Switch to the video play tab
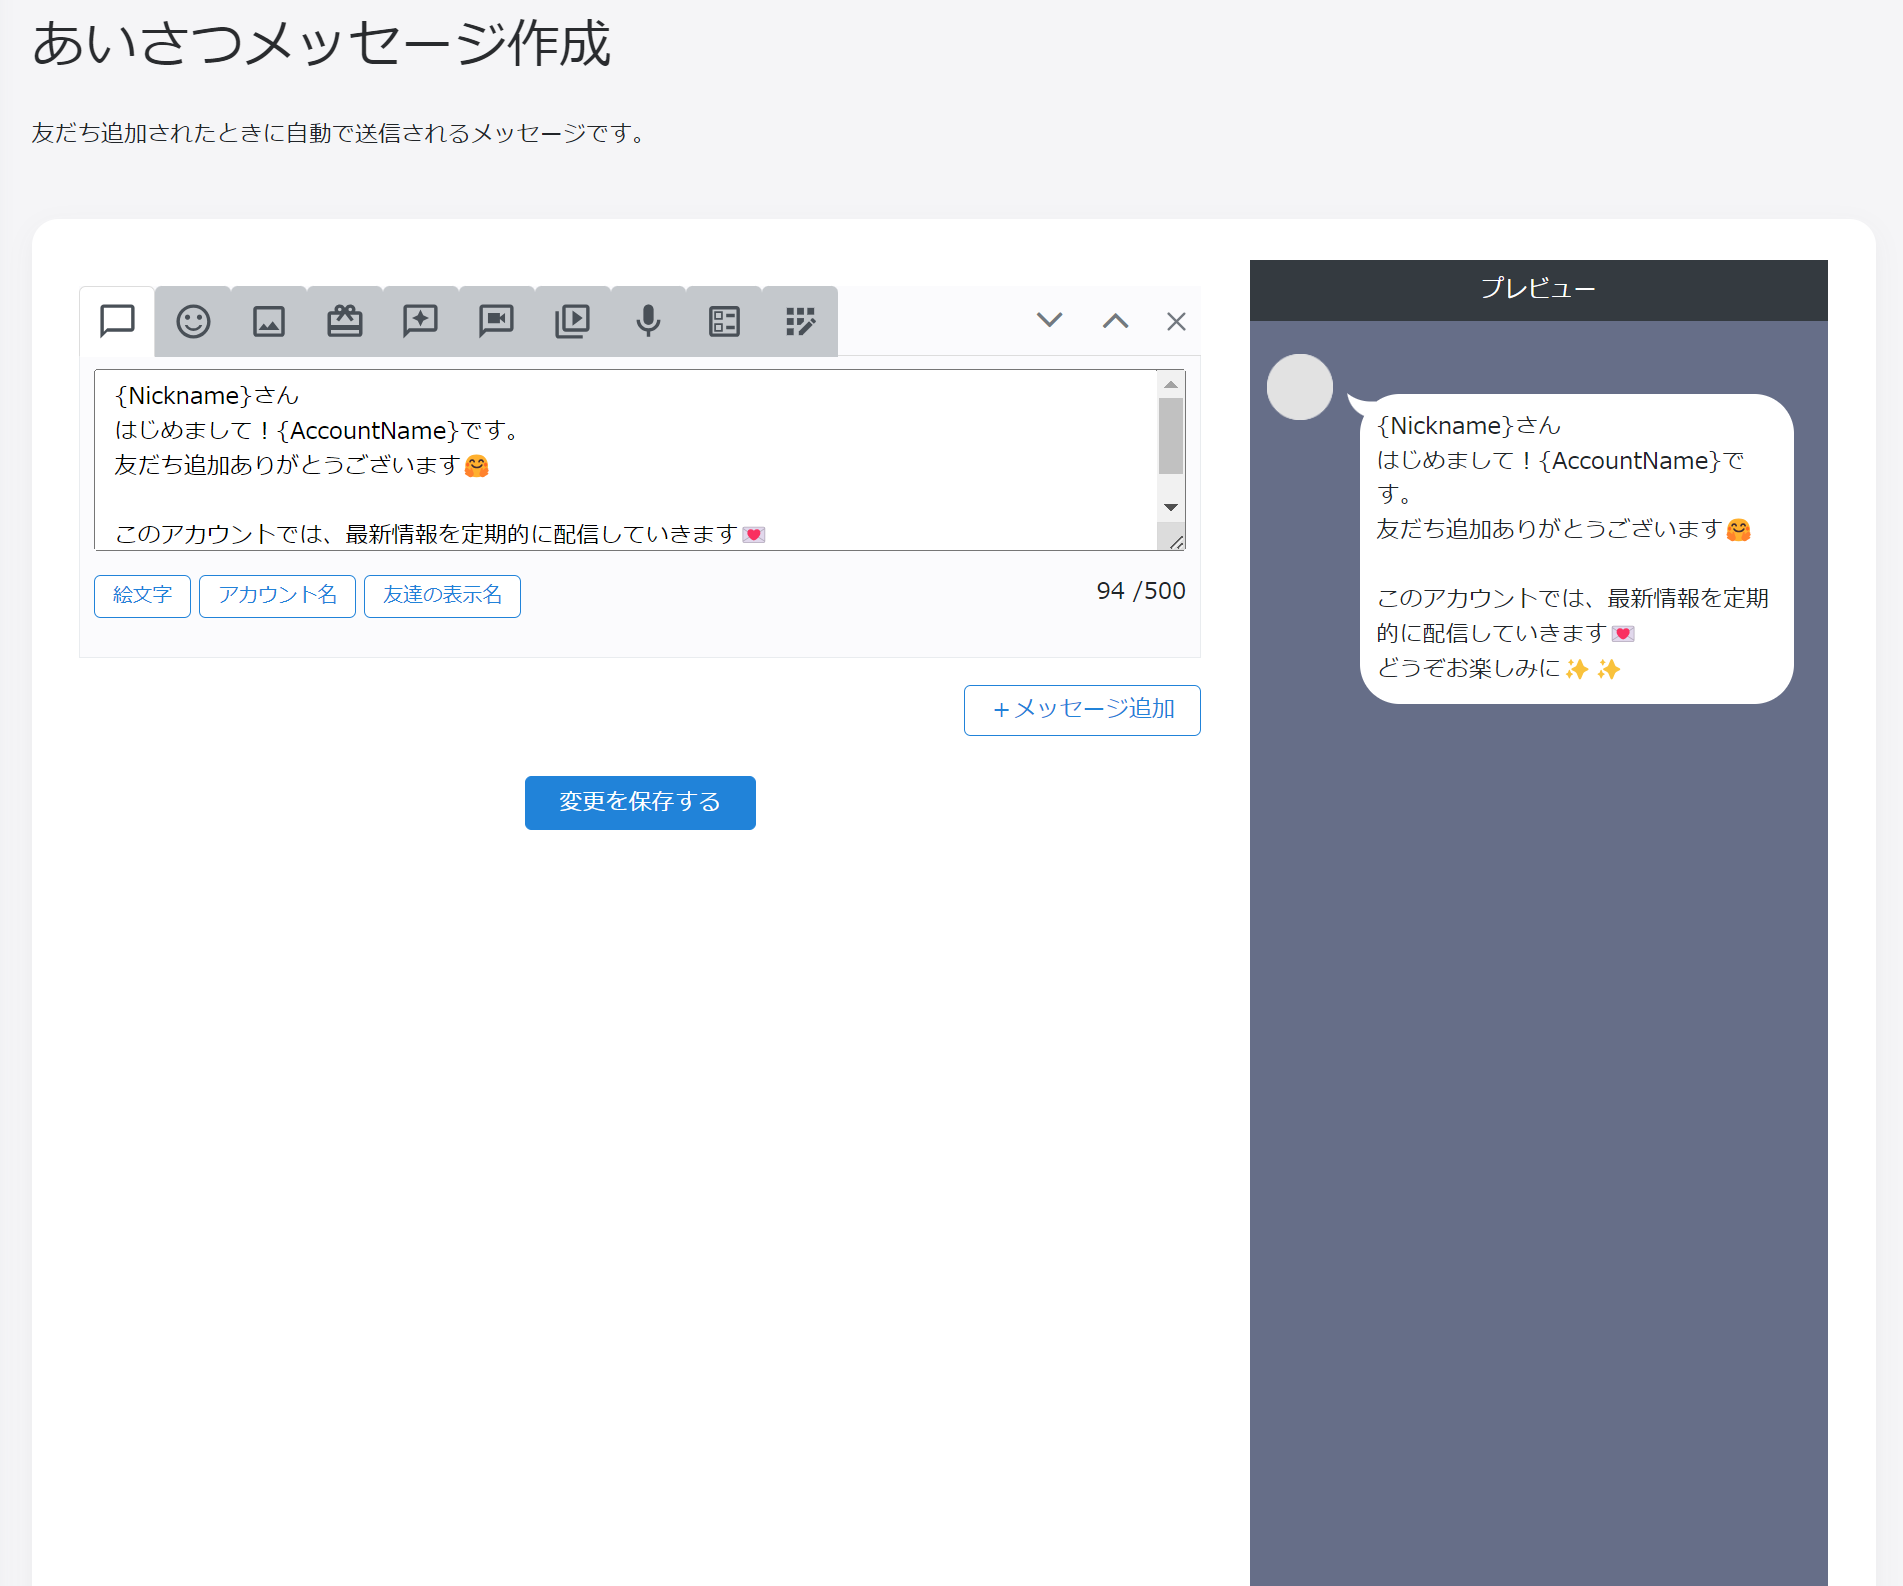1903x1586 pixels. pyautogui.click(x=573, y=321)
